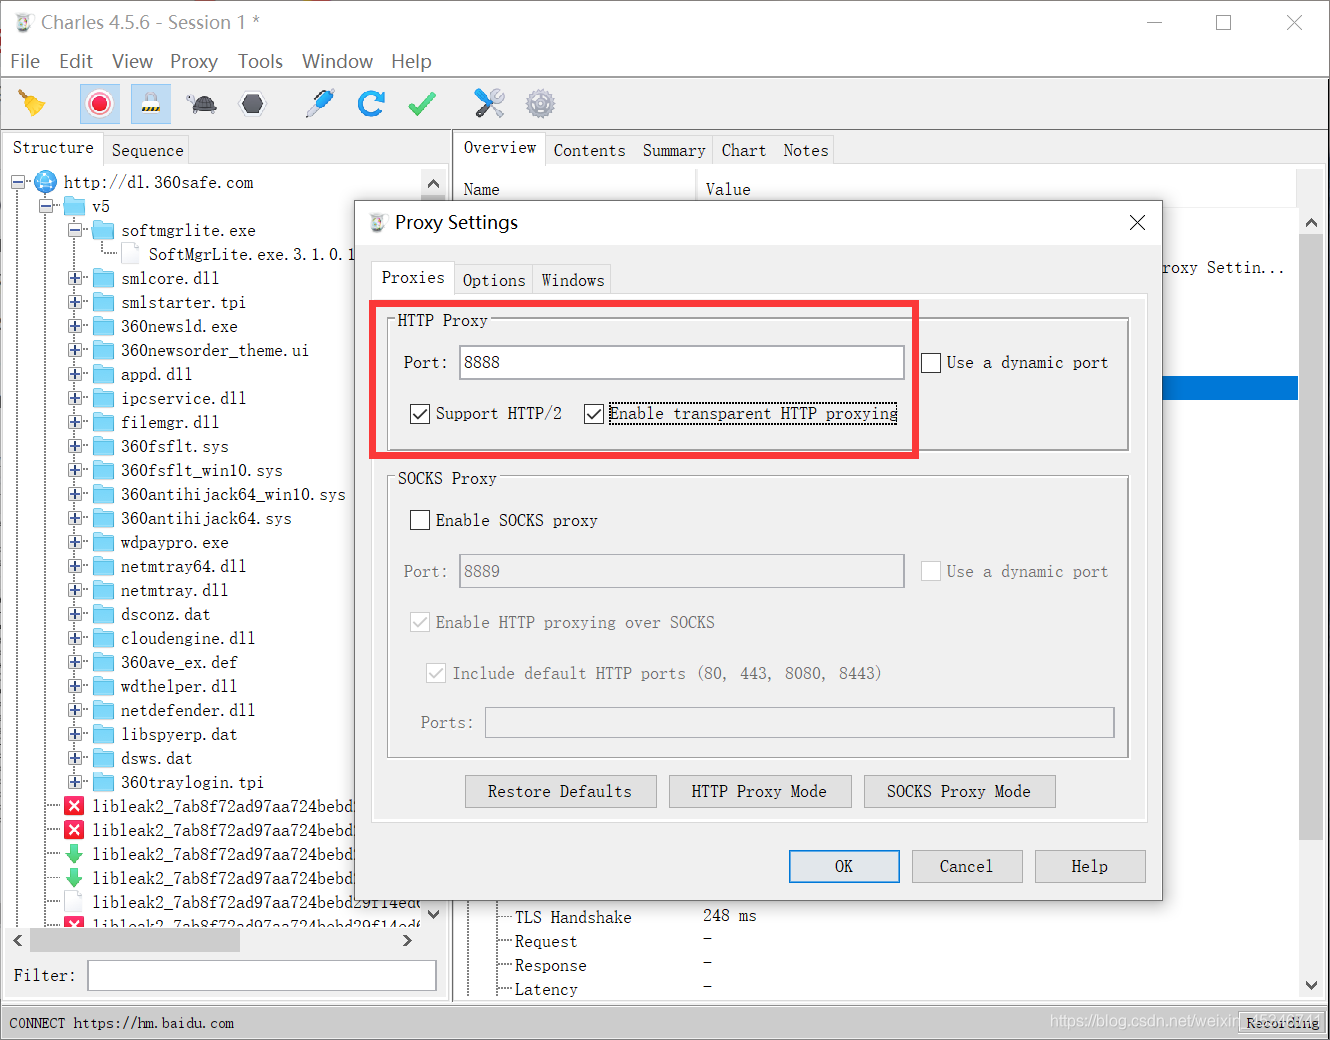Click HTTP Proxy Mode button

click(x=759, y=791)
